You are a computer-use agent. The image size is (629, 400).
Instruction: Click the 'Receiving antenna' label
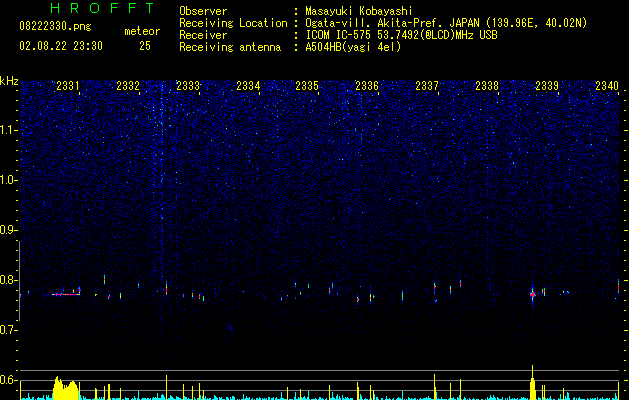230,47
